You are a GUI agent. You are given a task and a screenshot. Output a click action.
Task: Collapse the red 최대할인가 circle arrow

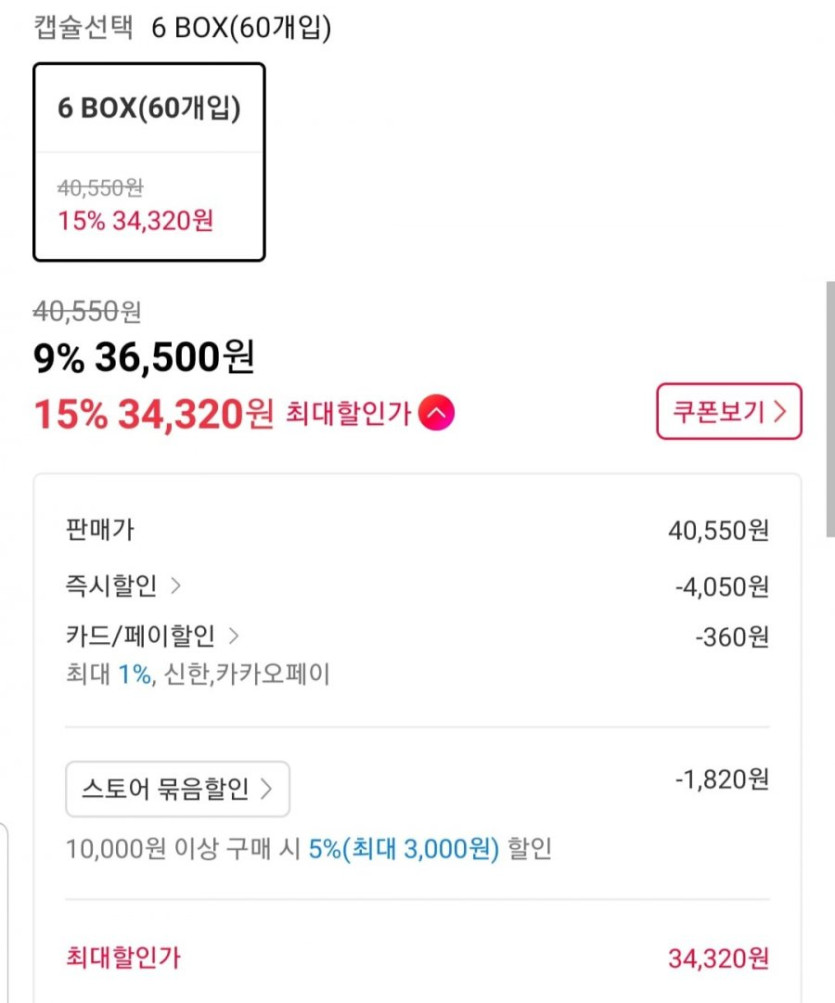(x=437, y=413)
